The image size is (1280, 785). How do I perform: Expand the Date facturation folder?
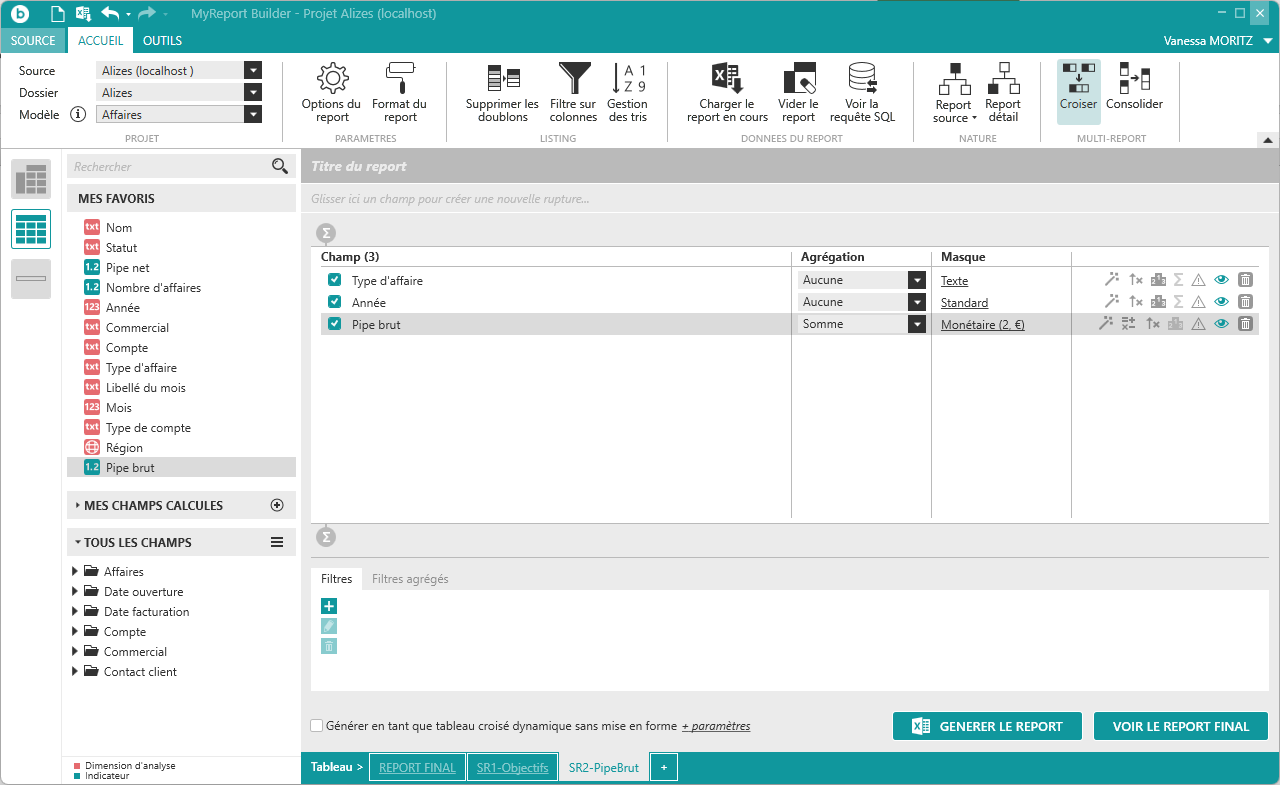(x=75, y=612)
